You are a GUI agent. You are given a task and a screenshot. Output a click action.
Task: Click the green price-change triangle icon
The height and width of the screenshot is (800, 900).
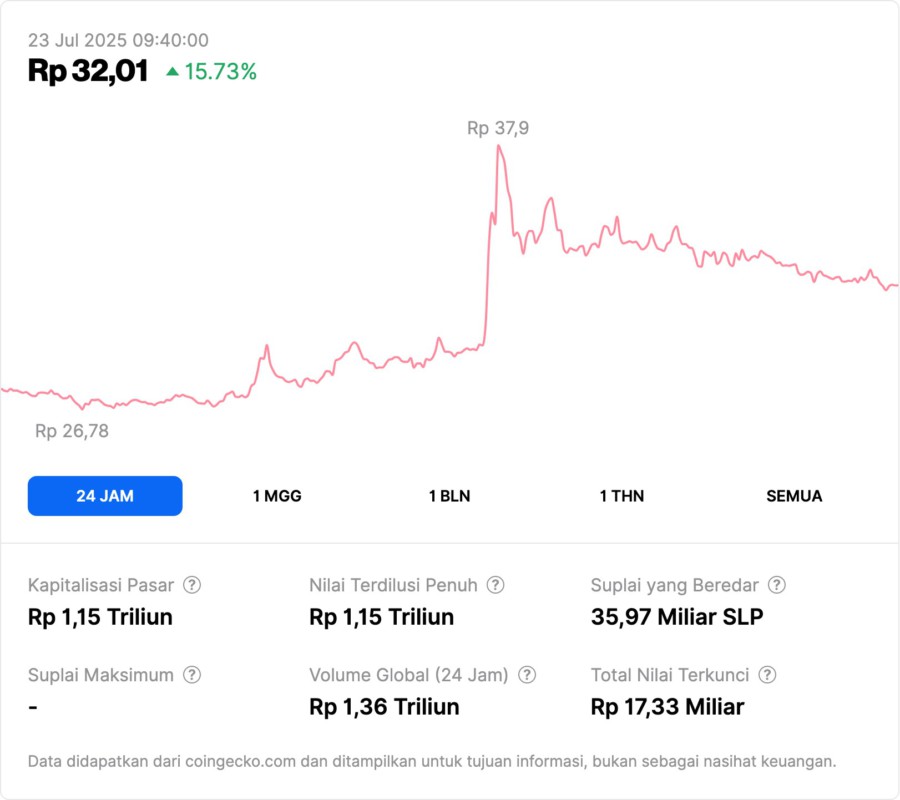coord(173,72)
